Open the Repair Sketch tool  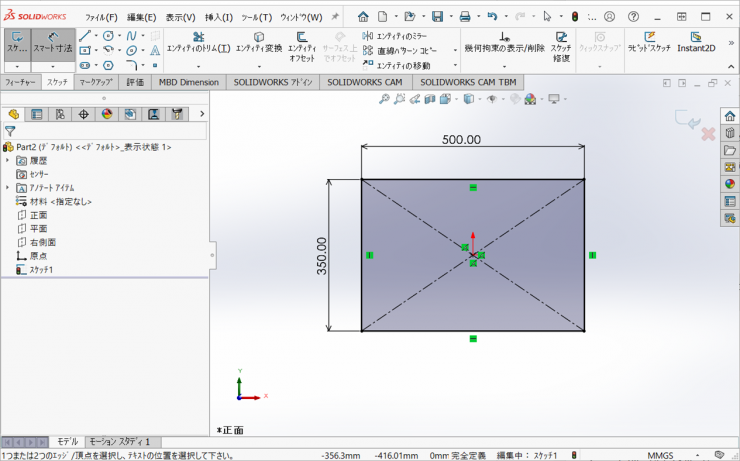point(561,43)
